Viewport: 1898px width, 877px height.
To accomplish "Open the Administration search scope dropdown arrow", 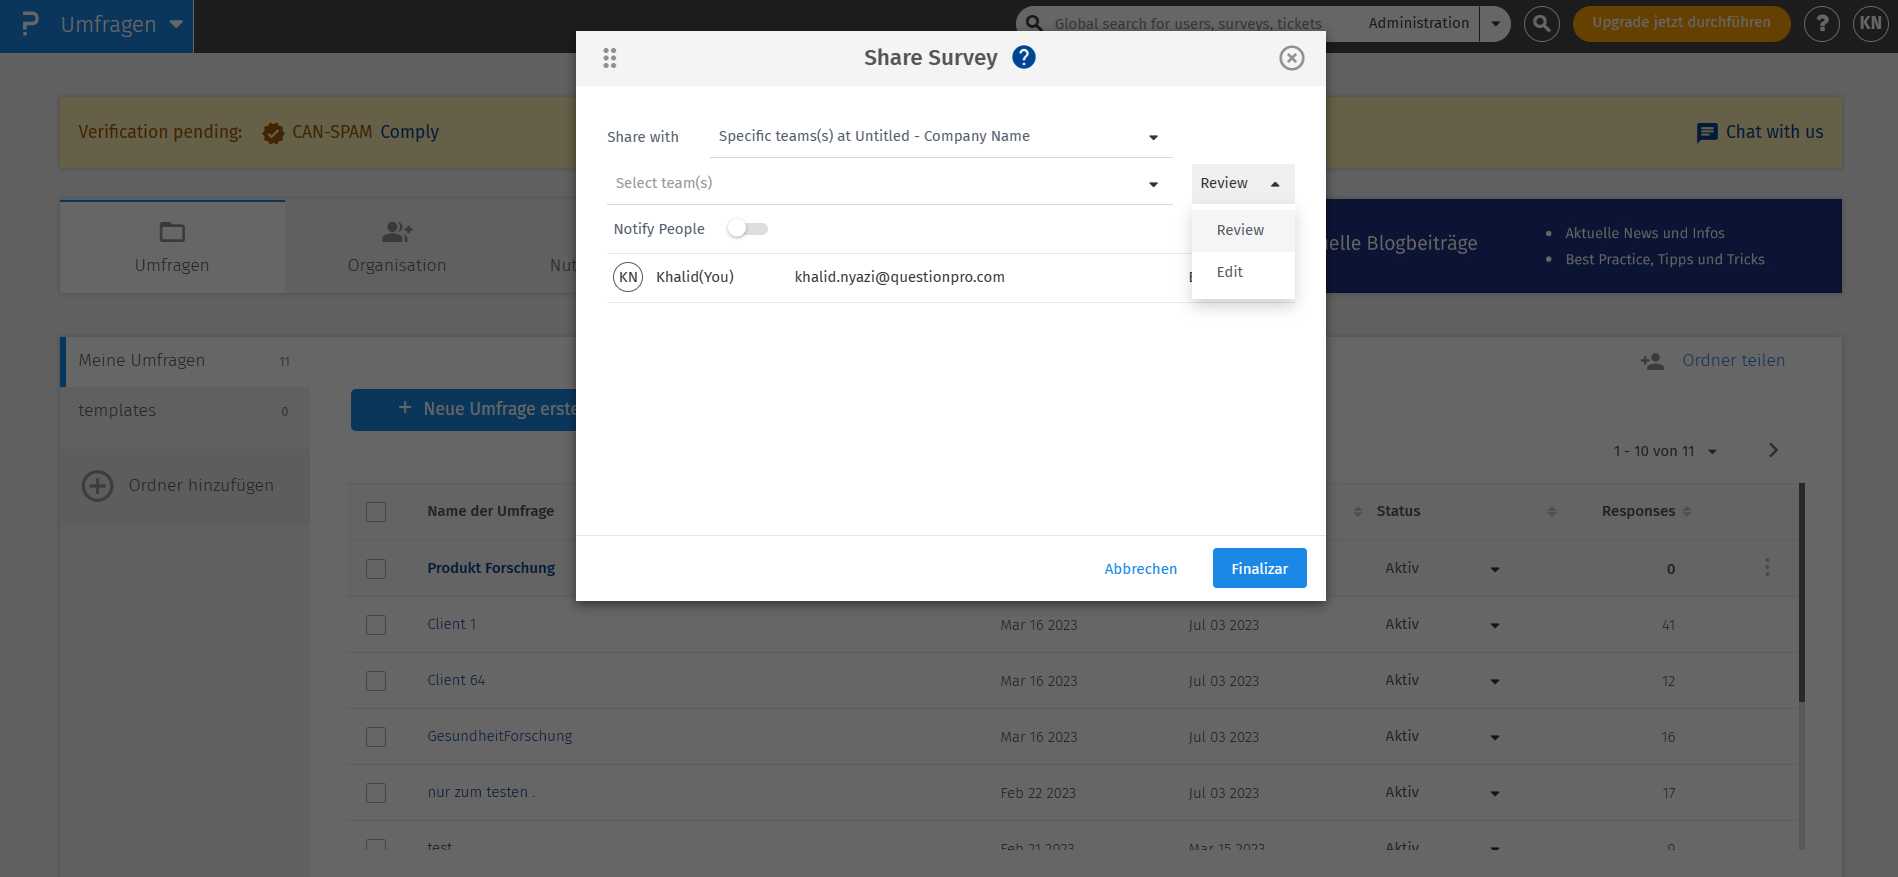I will pos(1495,23).
